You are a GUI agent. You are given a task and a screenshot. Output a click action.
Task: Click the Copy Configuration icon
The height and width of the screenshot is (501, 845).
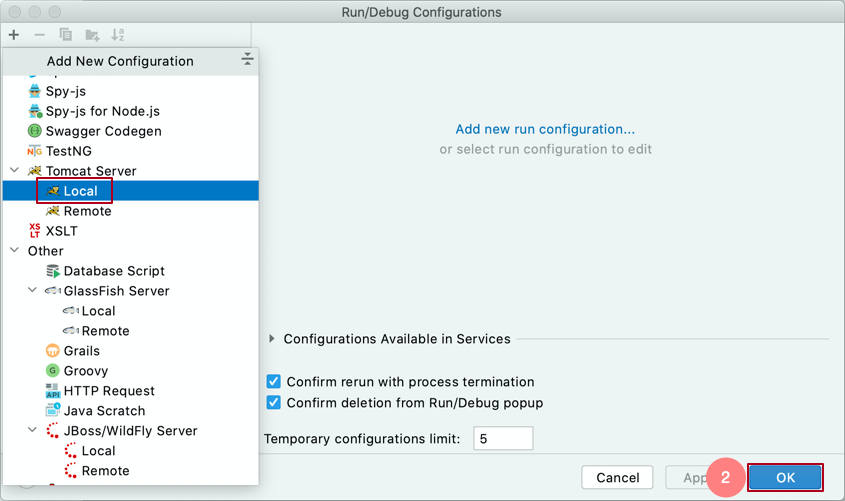click(x=65, y=35)
